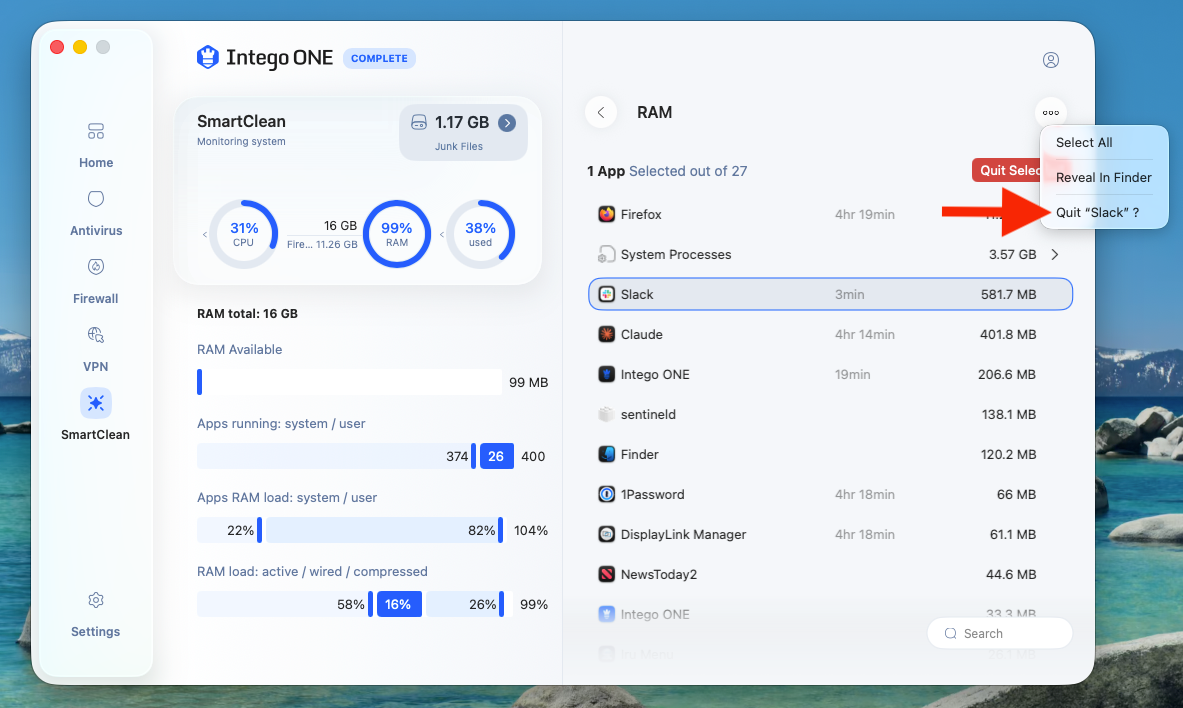Go back using the RAM back arrow

click(601, 112)
